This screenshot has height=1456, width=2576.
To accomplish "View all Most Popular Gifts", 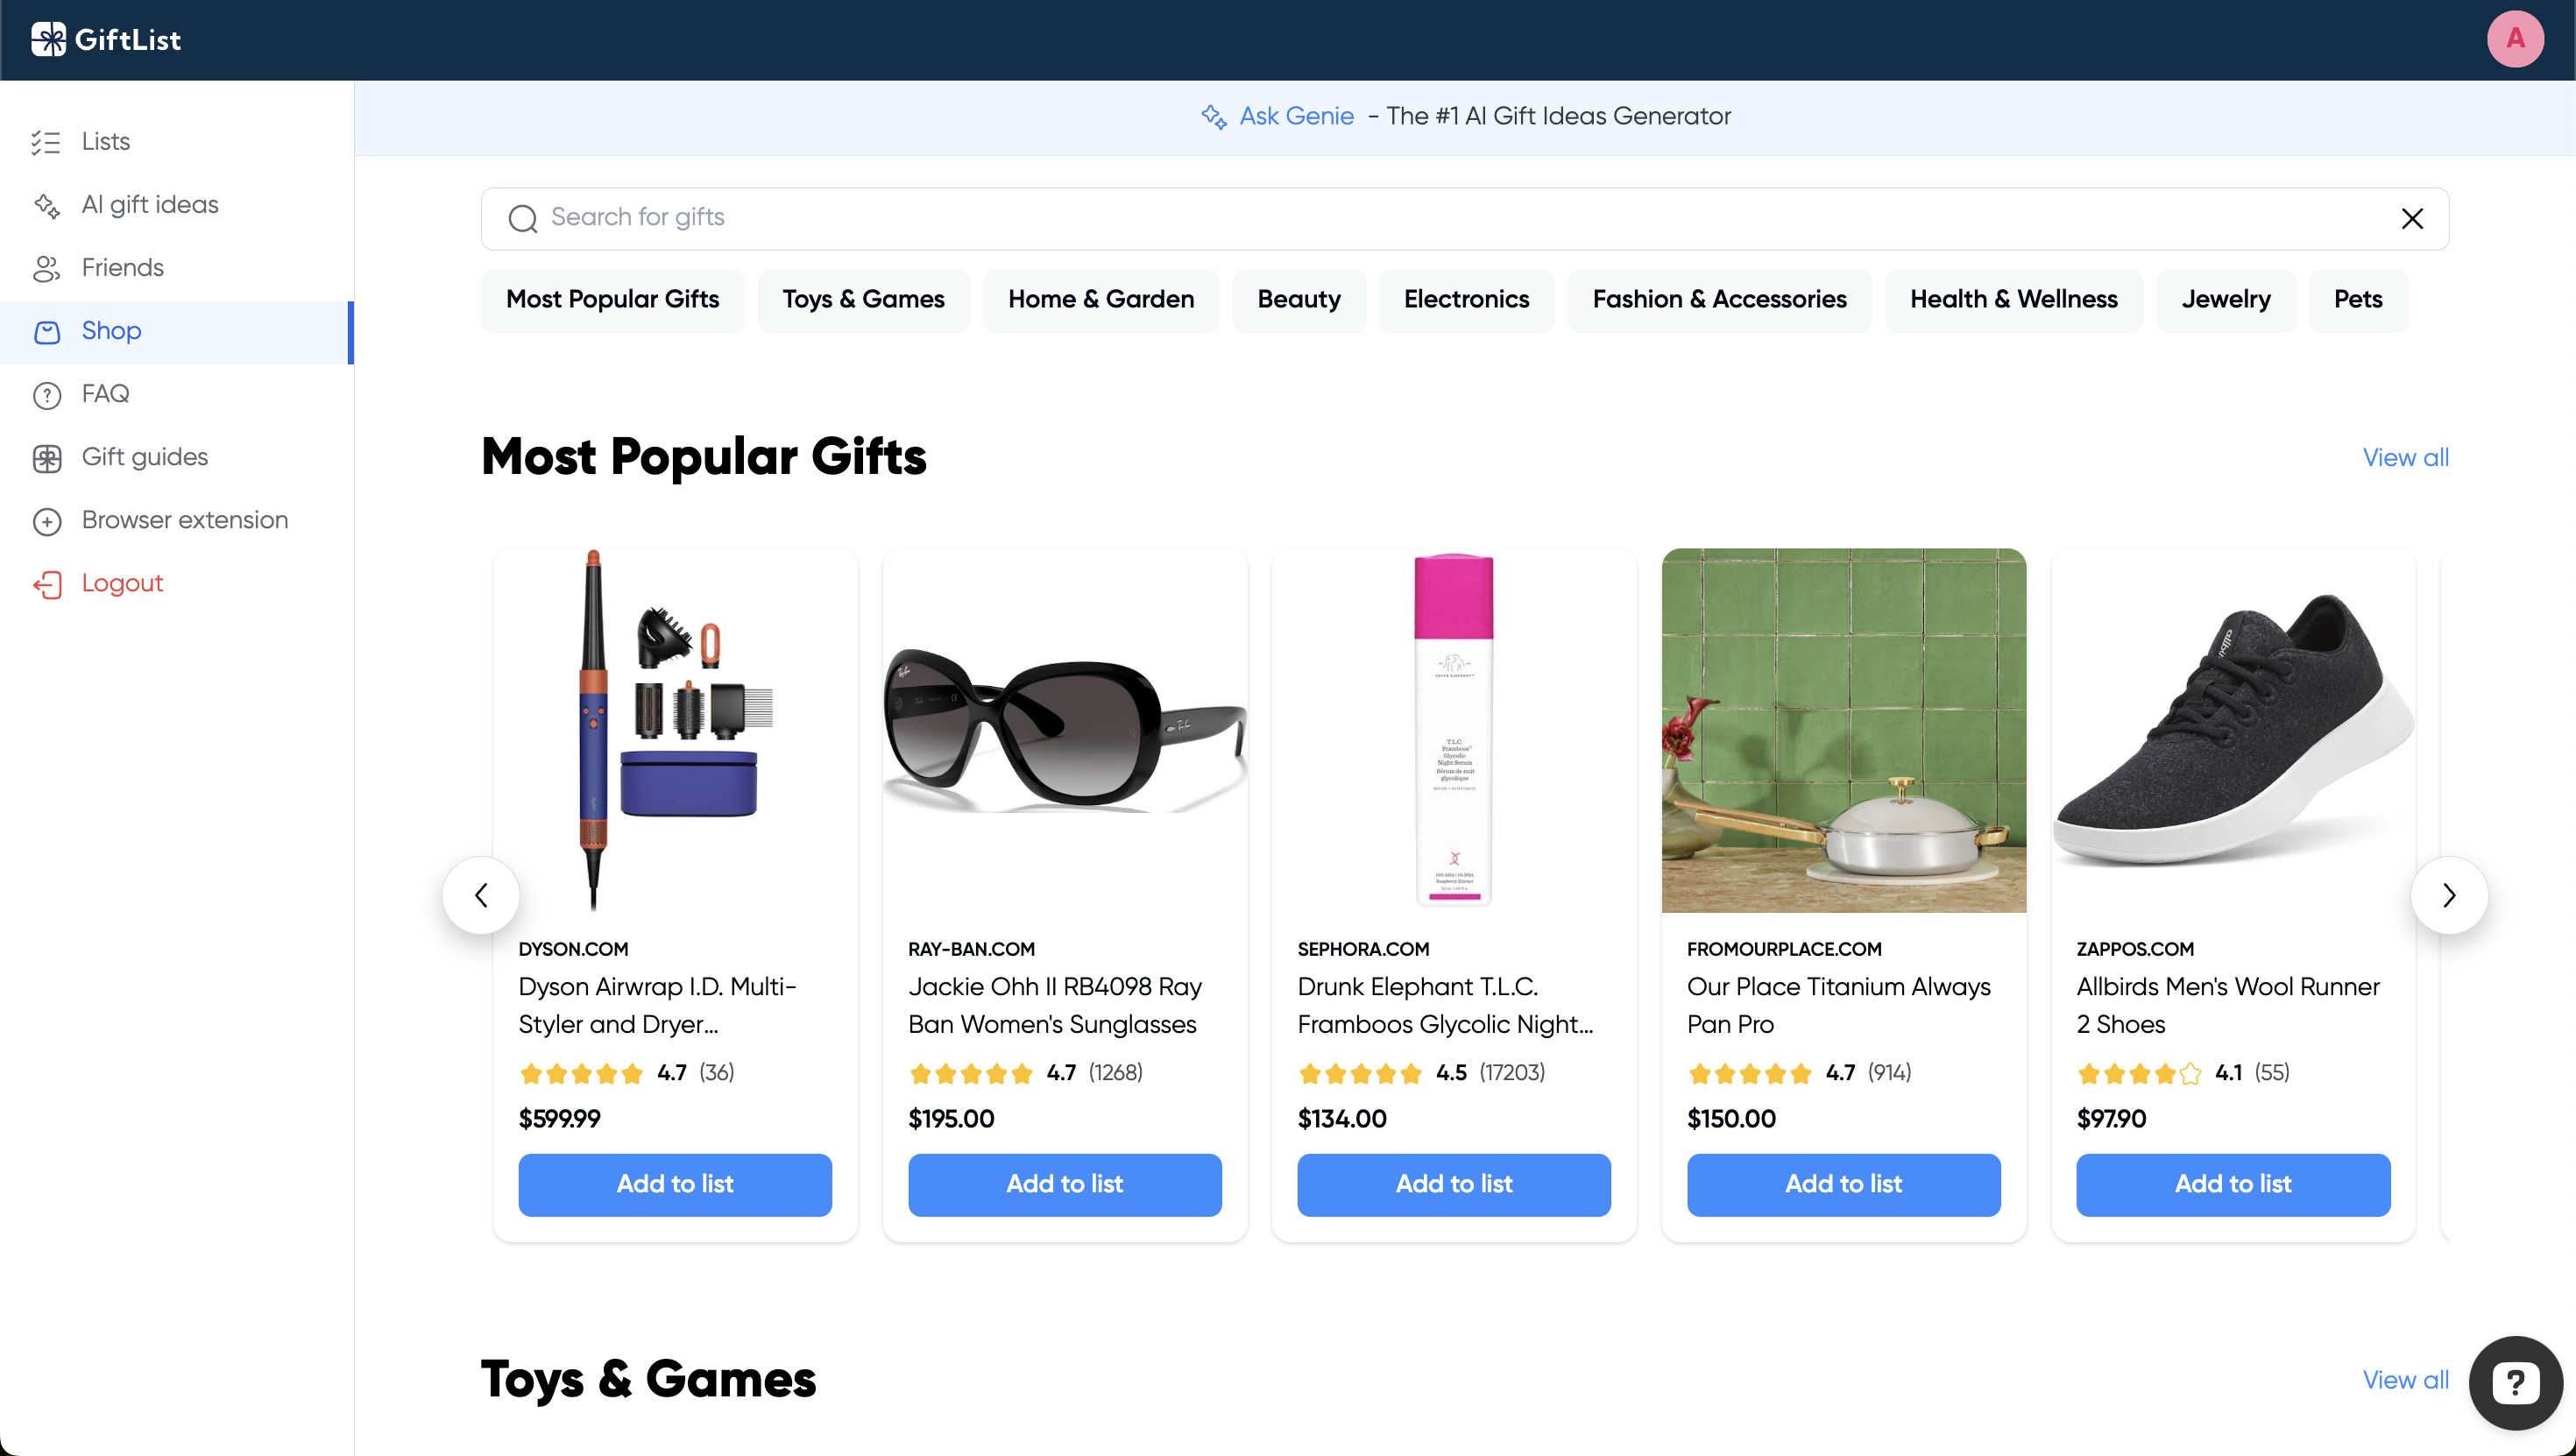I will tap(2405, 458).
